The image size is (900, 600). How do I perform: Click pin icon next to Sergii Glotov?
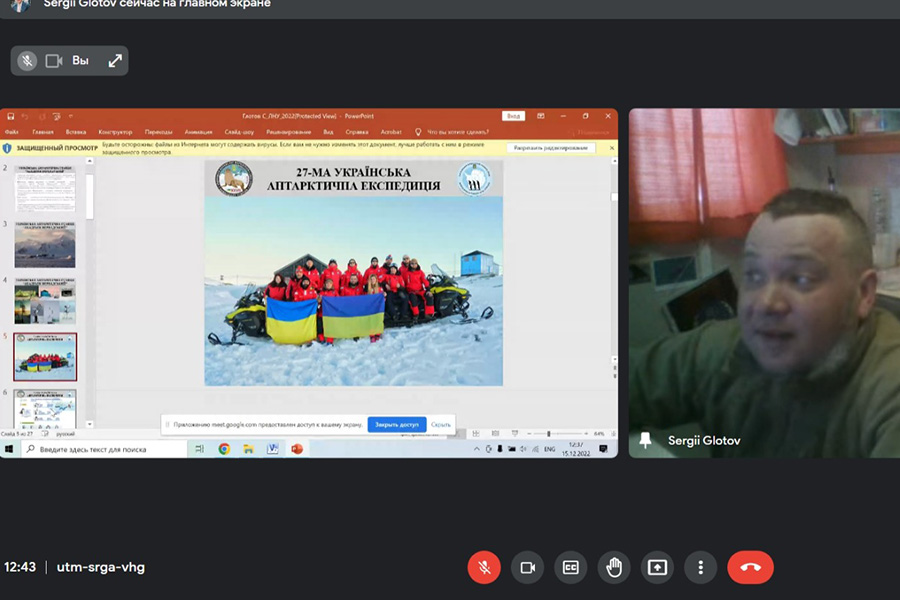point(645,440)
